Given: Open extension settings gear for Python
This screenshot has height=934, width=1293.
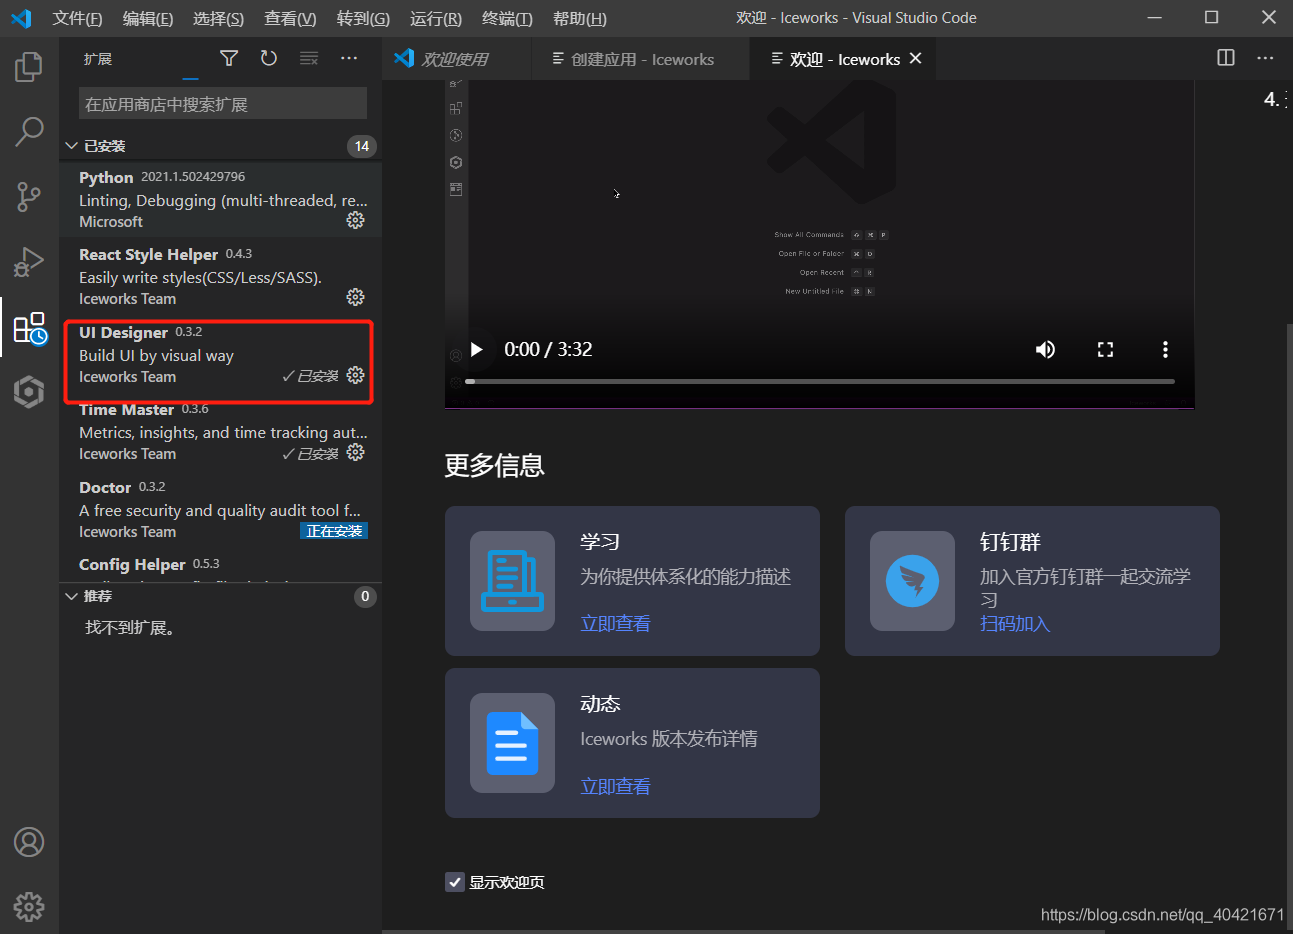Looking at the screenshot, I should click(355, 220).
